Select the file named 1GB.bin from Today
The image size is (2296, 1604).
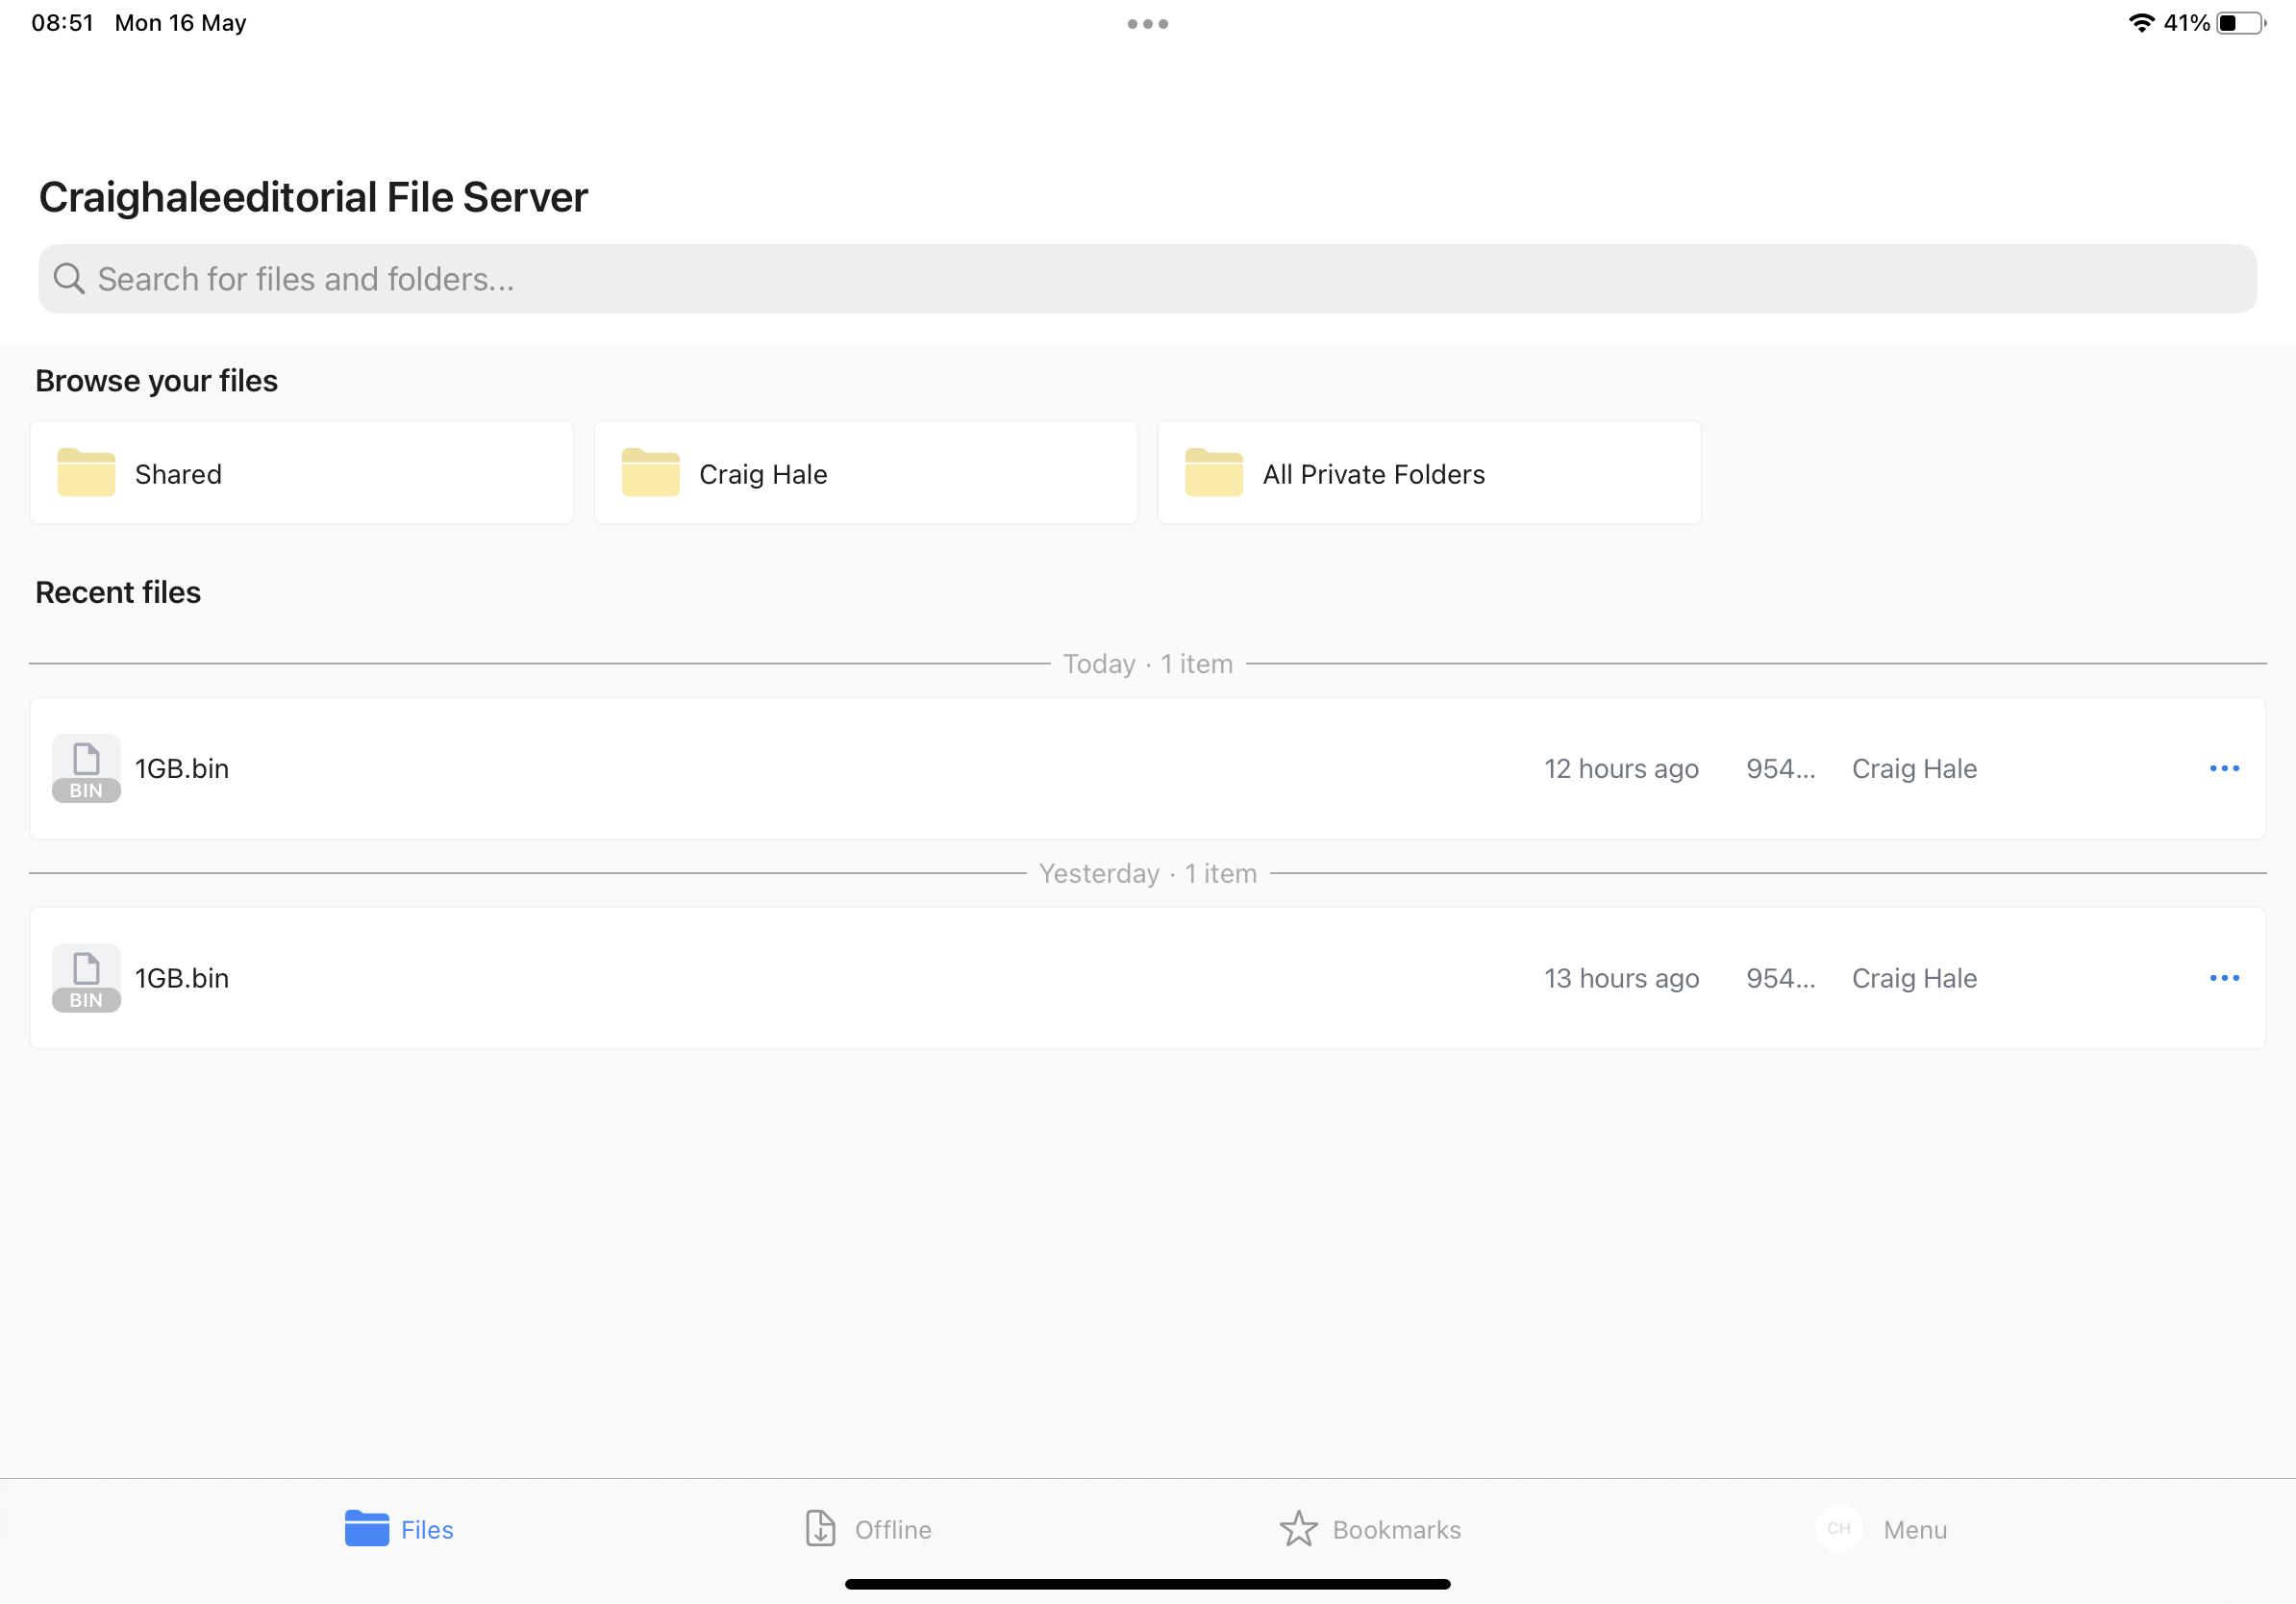click(x=182, y=768)
